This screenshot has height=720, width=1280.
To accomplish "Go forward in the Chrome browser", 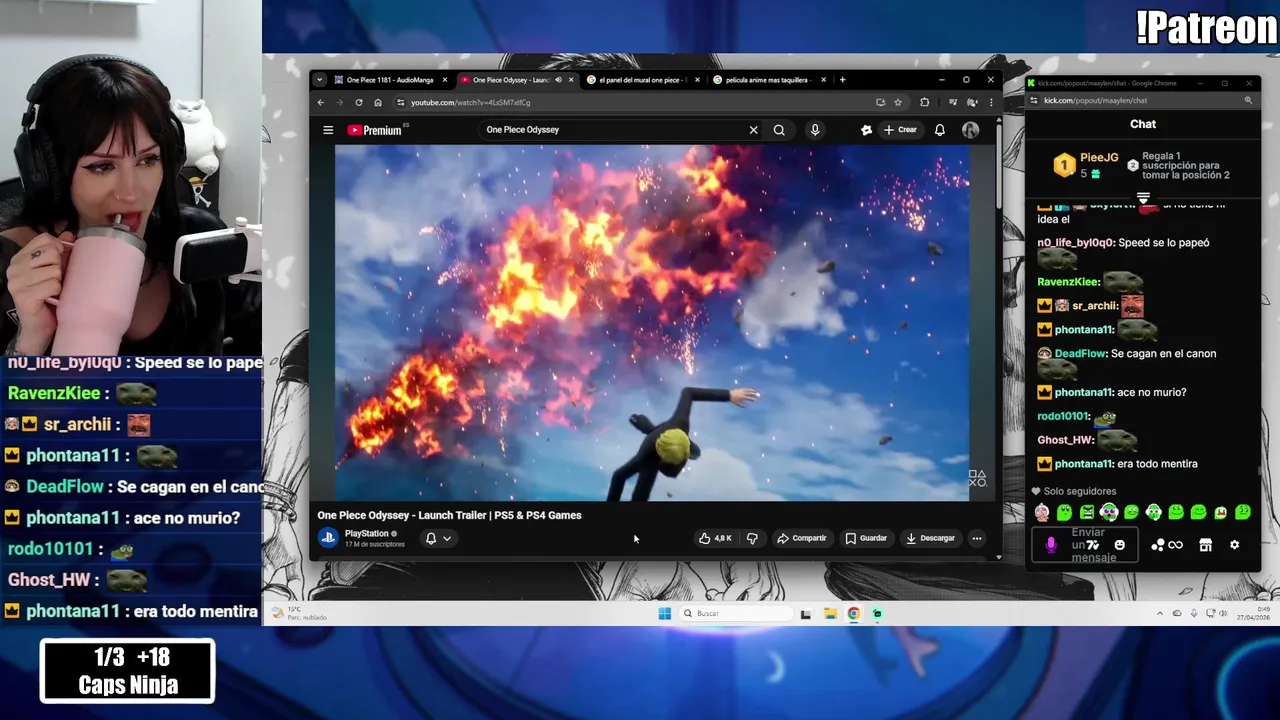I will pyautogui.click(x=340, y=102).
